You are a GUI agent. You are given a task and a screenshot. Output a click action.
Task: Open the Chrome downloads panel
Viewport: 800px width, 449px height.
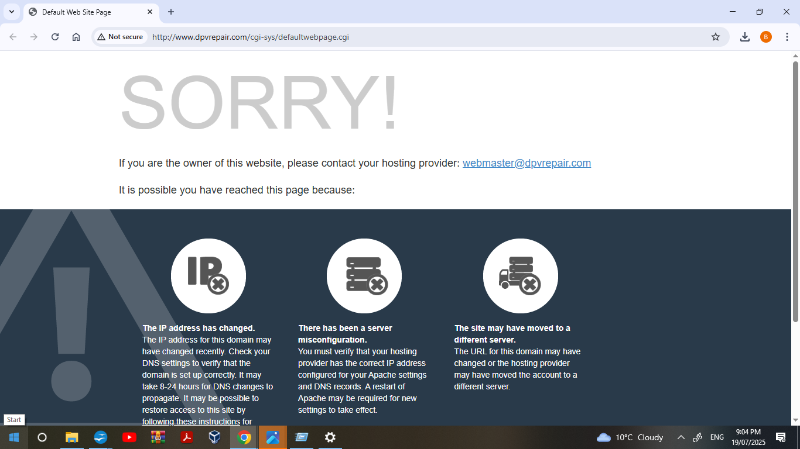point(745,37)
